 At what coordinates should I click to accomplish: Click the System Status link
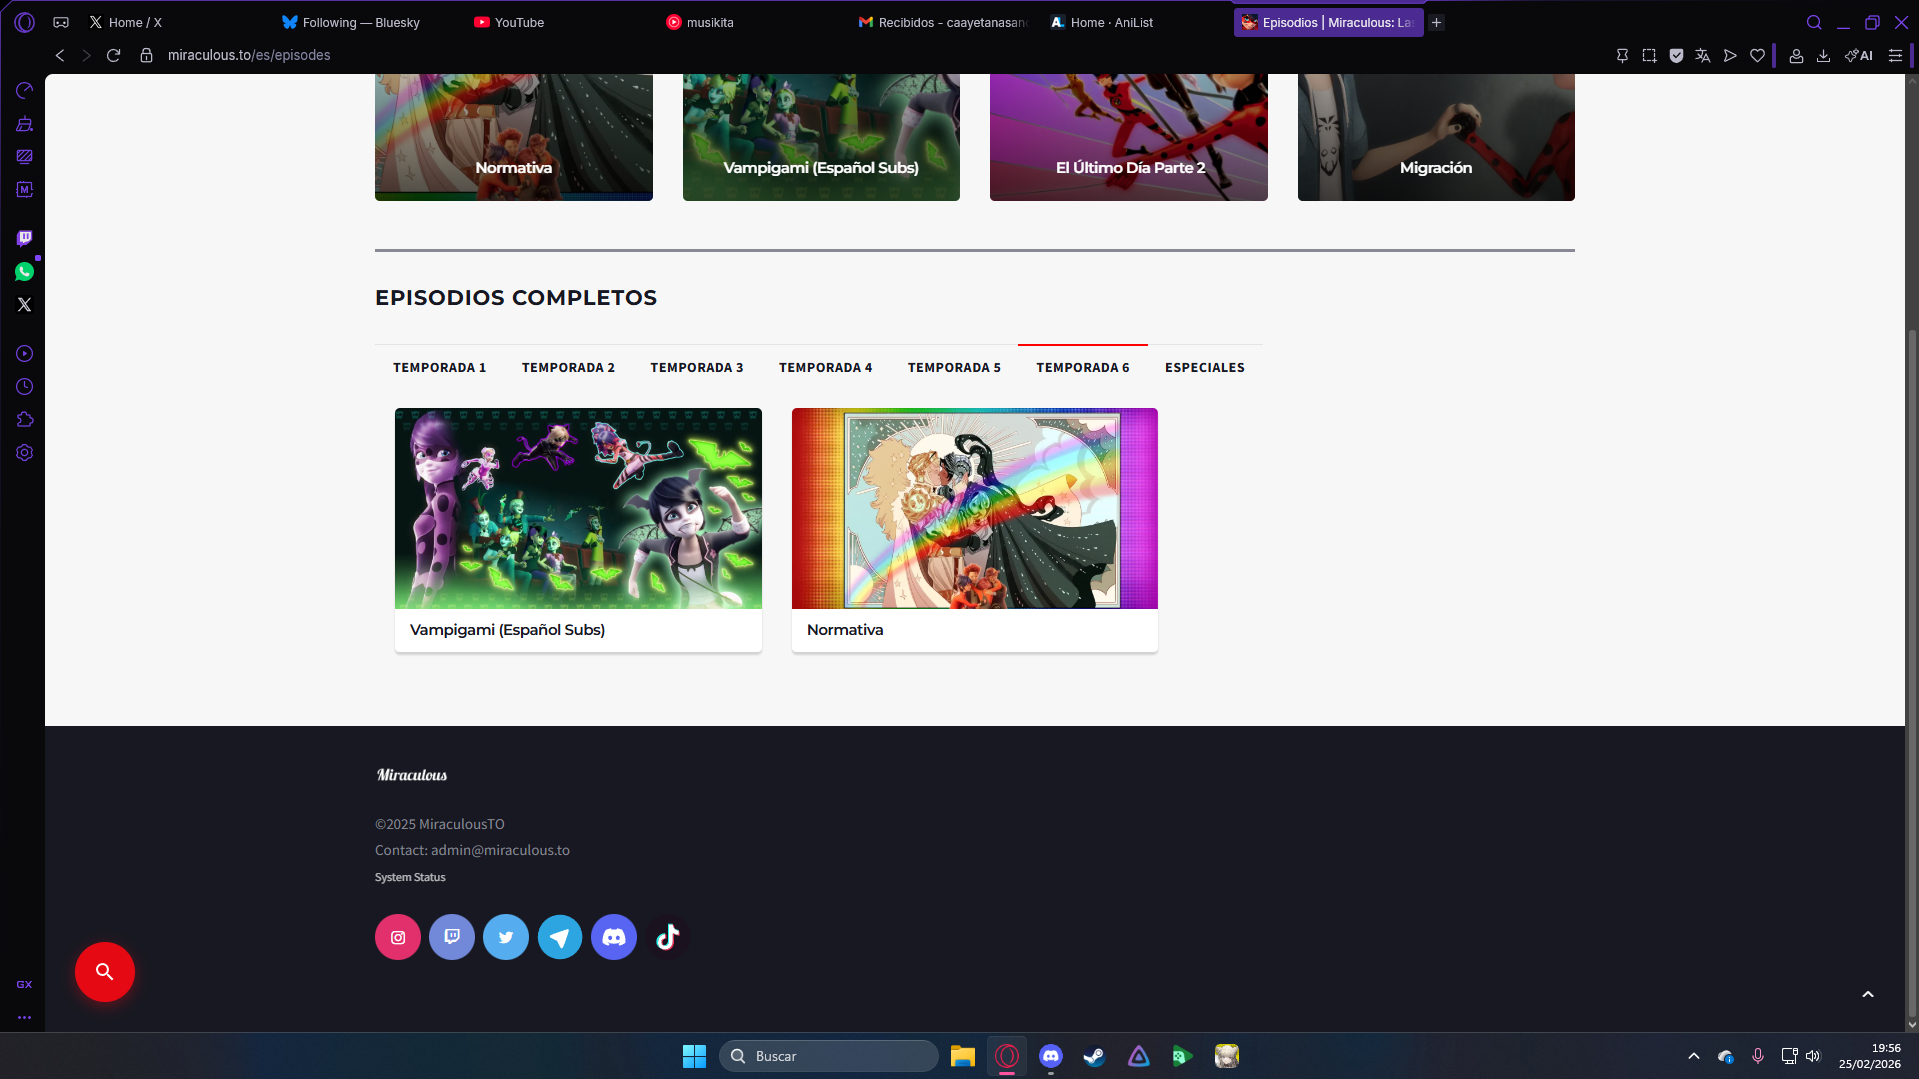[410, 877]
